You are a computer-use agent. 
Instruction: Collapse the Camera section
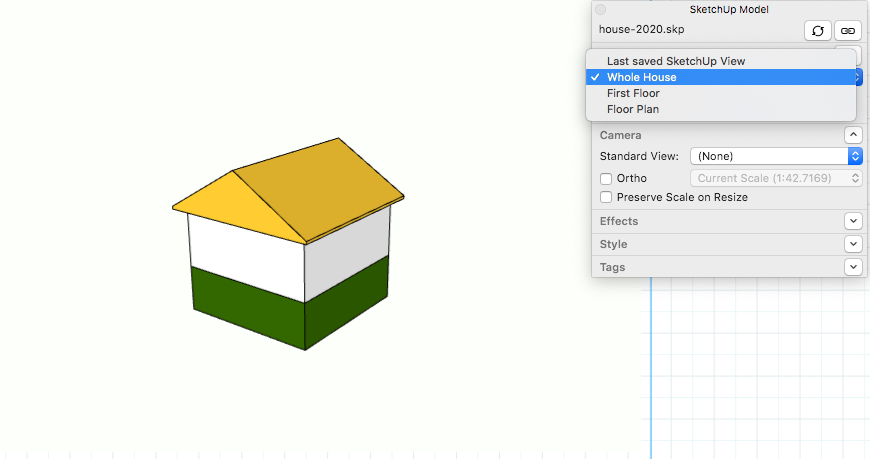coord(853,135)
